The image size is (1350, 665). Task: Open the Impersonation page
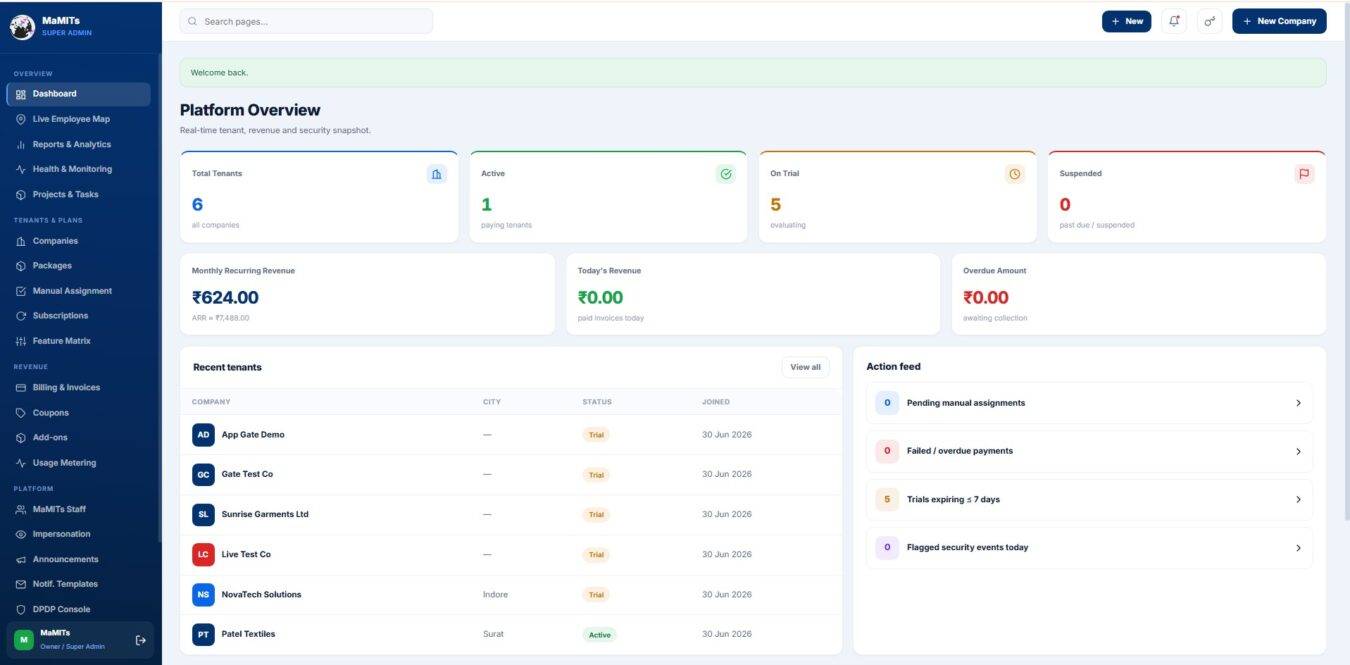coord(78,534)
